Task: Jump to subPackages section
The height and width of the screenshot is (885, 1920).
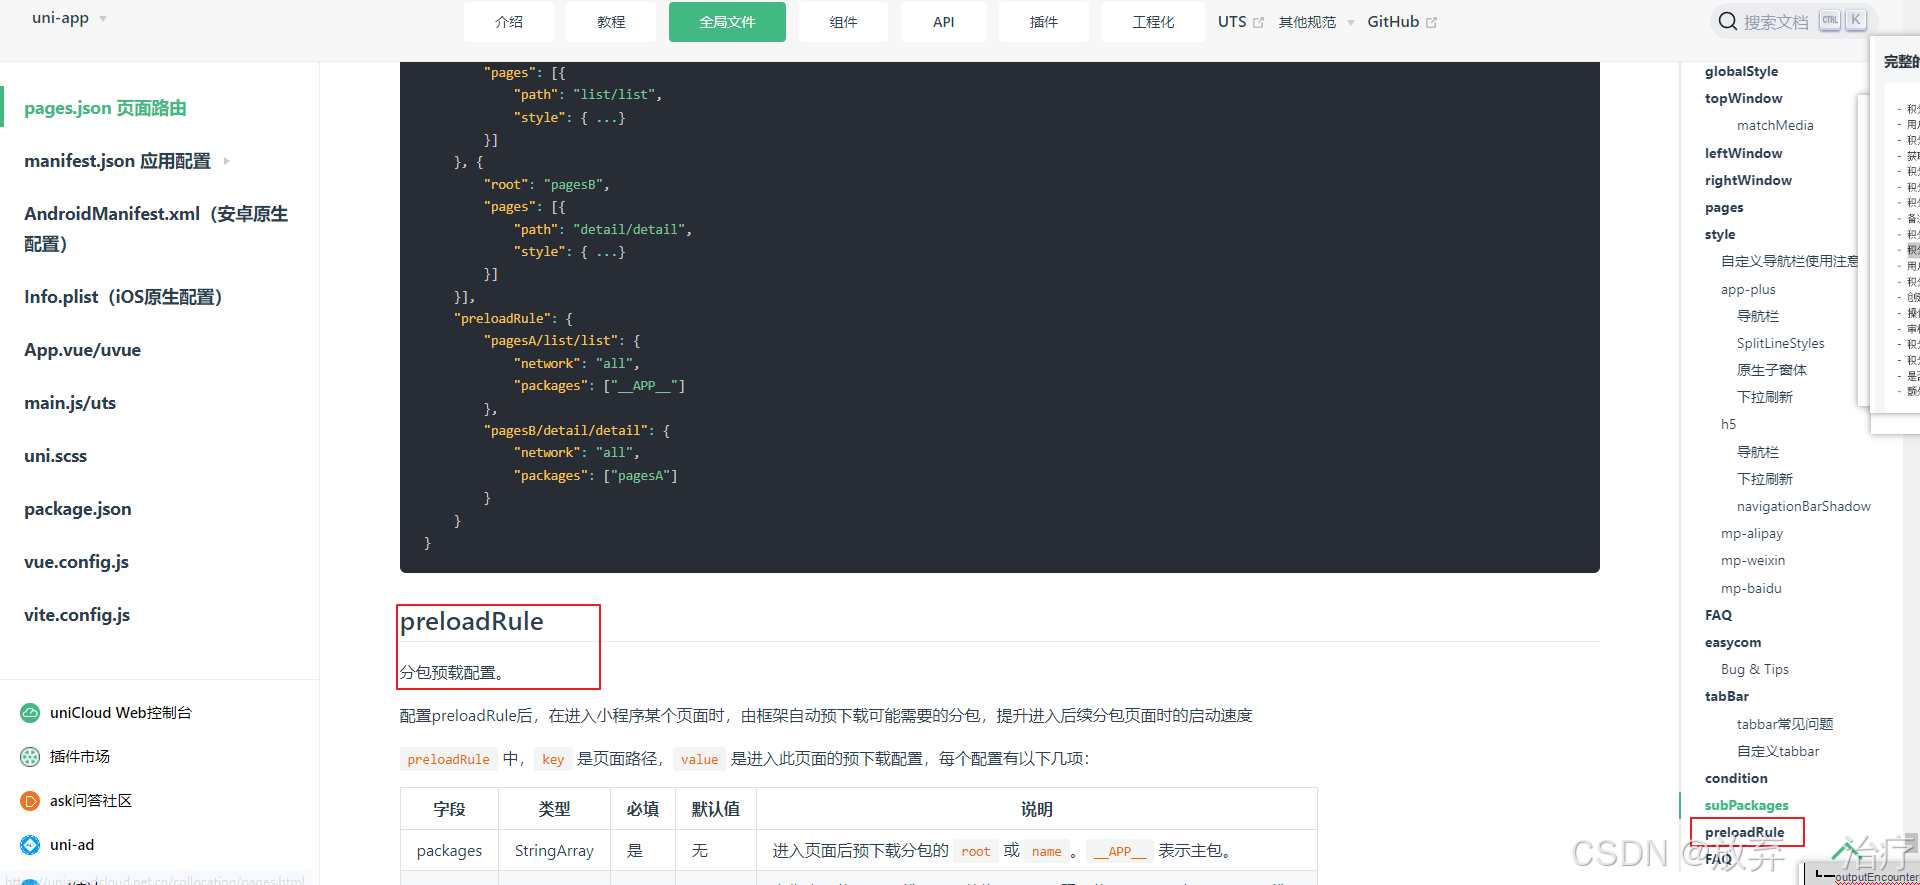Action: (x=1746, y=805)
